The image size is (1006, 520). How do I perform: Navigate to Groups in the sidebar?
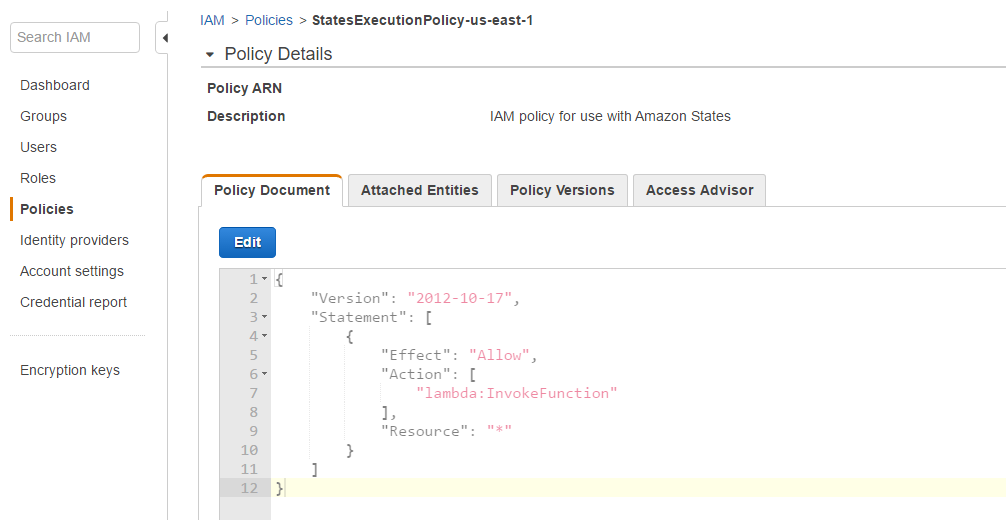tap(44, 116)
